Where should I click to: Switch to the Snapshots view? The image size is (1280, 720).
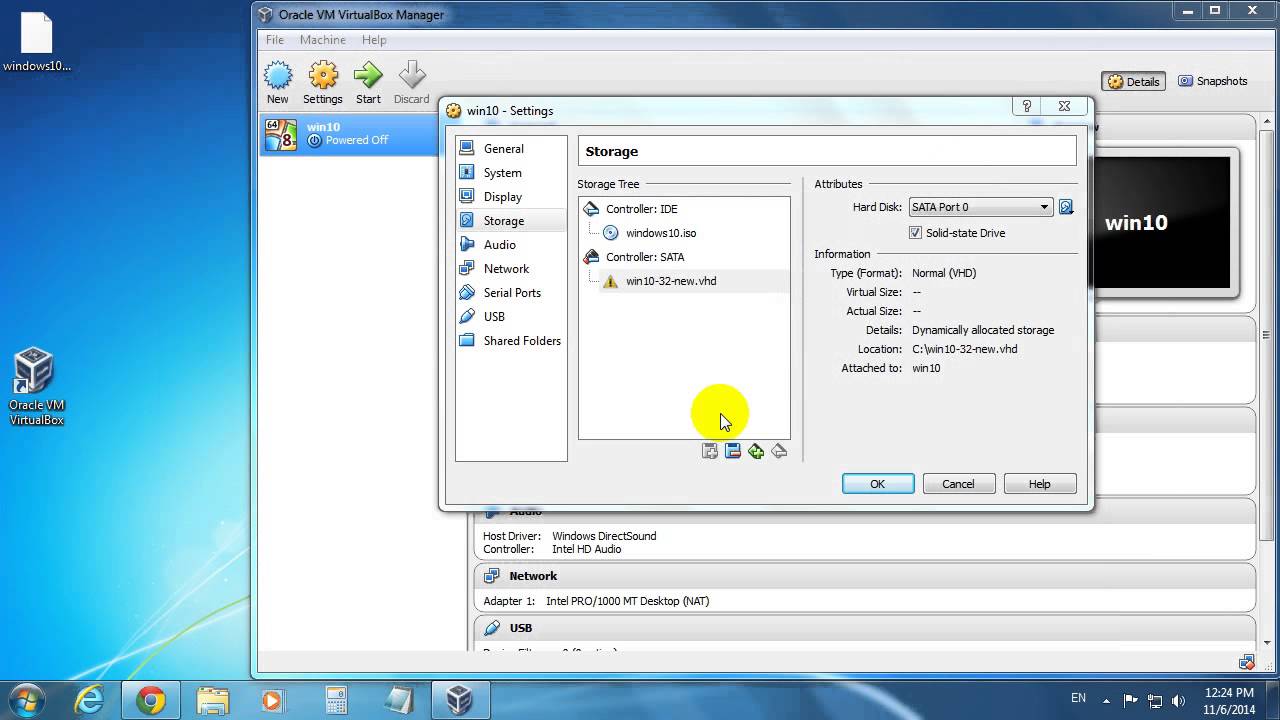[1213, 81]
